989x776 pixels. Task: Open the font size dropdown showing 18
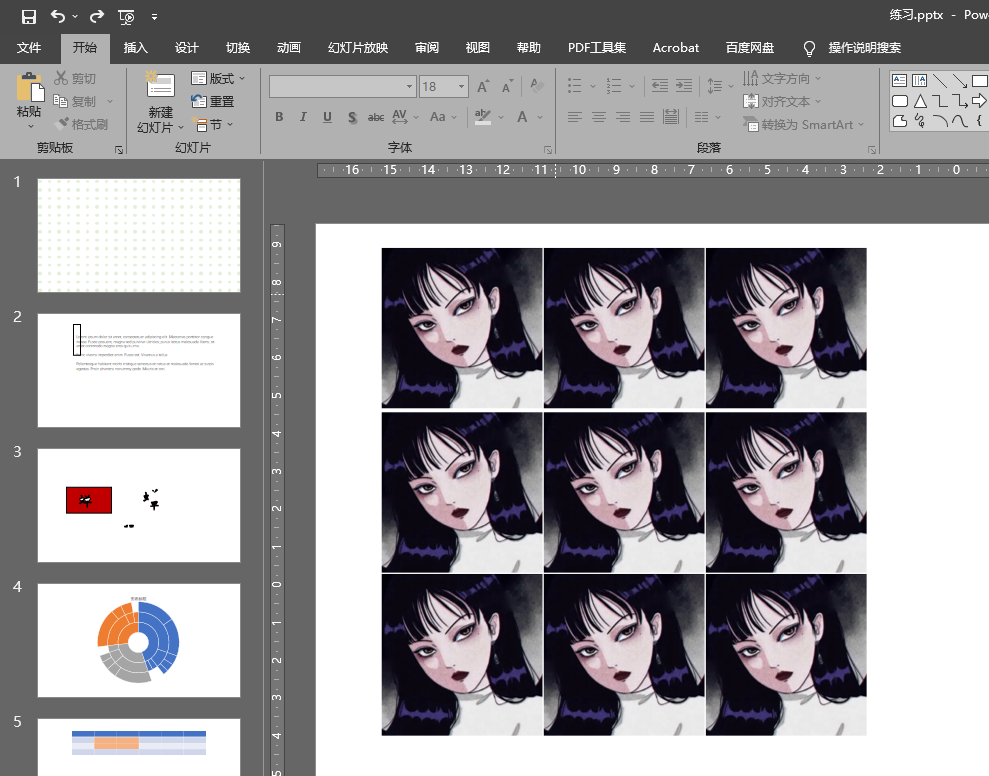pyautogui.click(x=461, y=87)
